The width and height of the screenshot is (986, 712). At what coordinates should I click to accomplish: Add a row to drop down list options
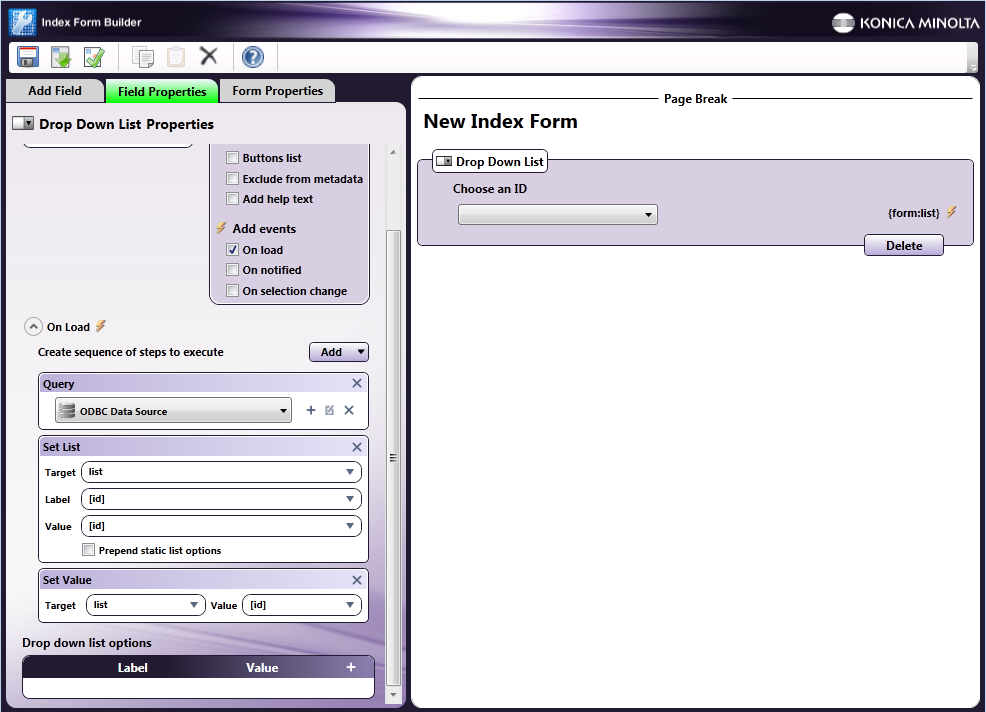(x=351, y=667)
